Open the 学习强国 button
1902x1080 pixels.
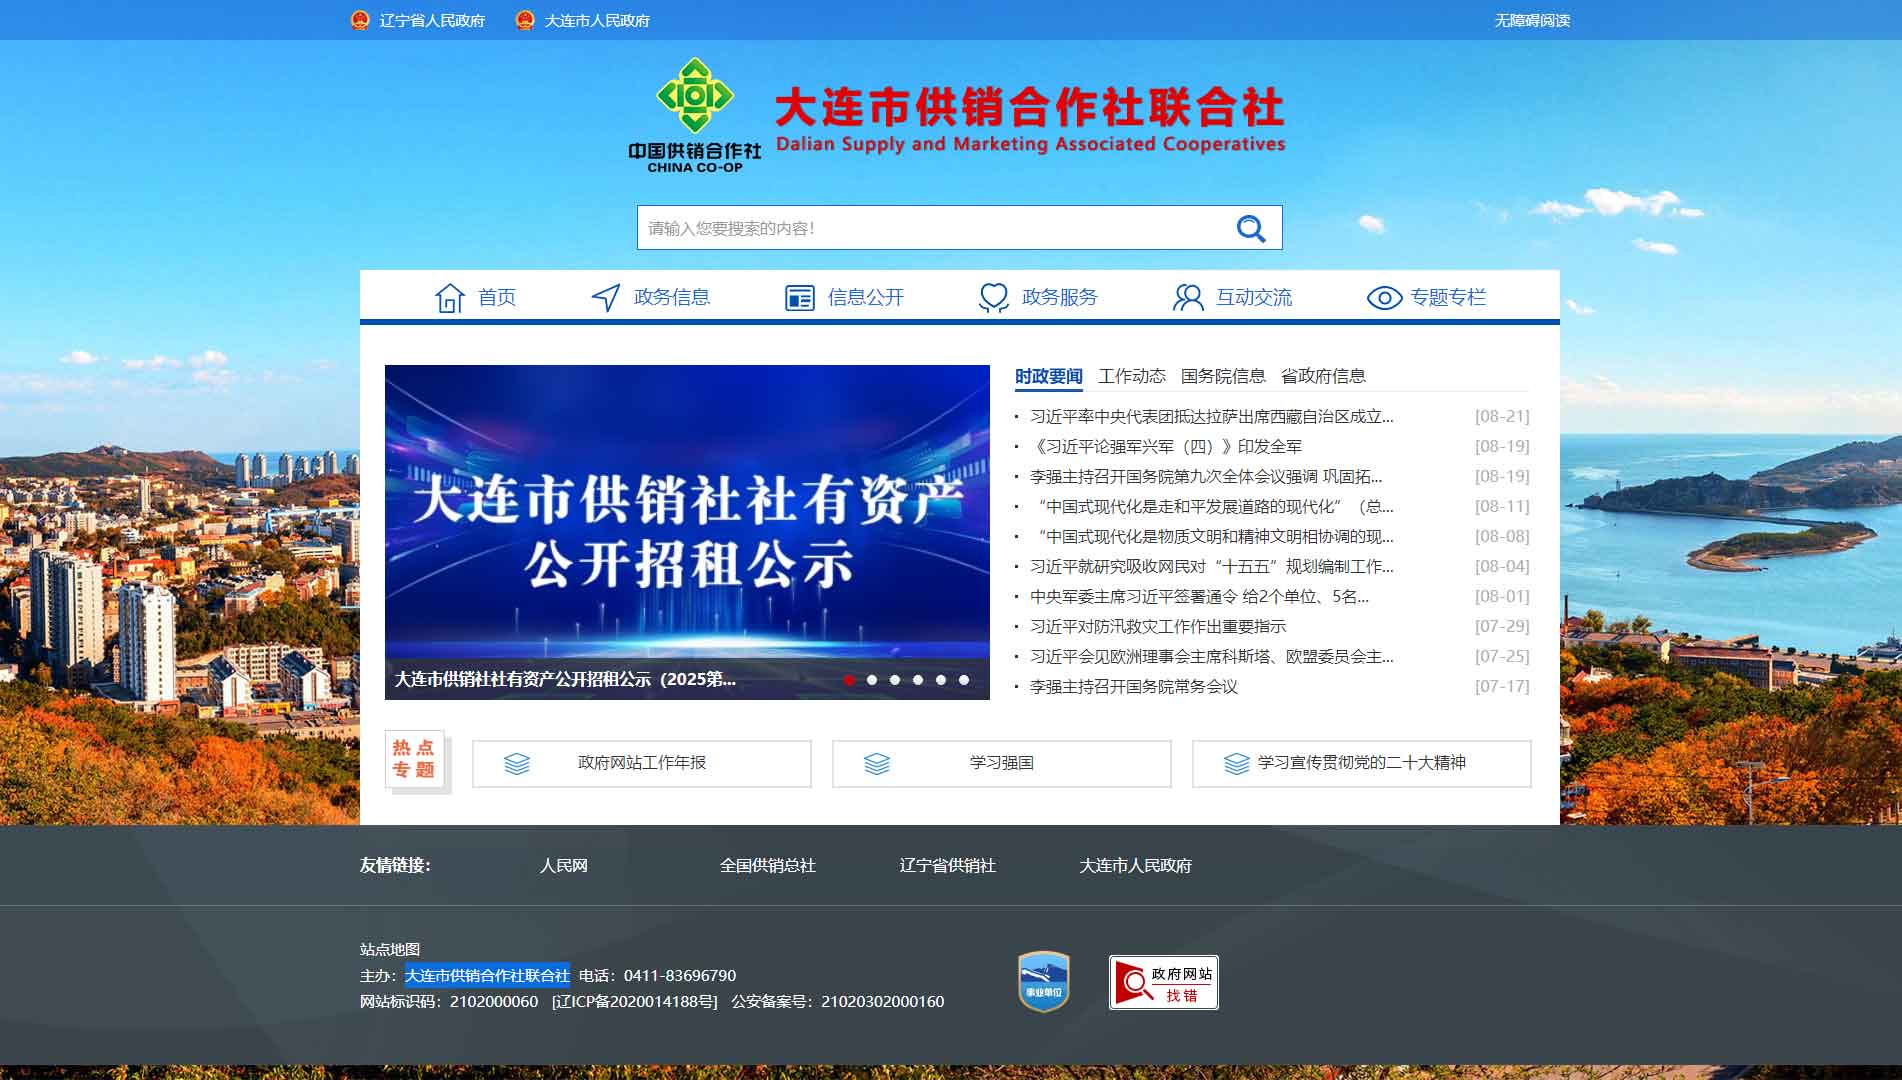[x=1002, y=764]
